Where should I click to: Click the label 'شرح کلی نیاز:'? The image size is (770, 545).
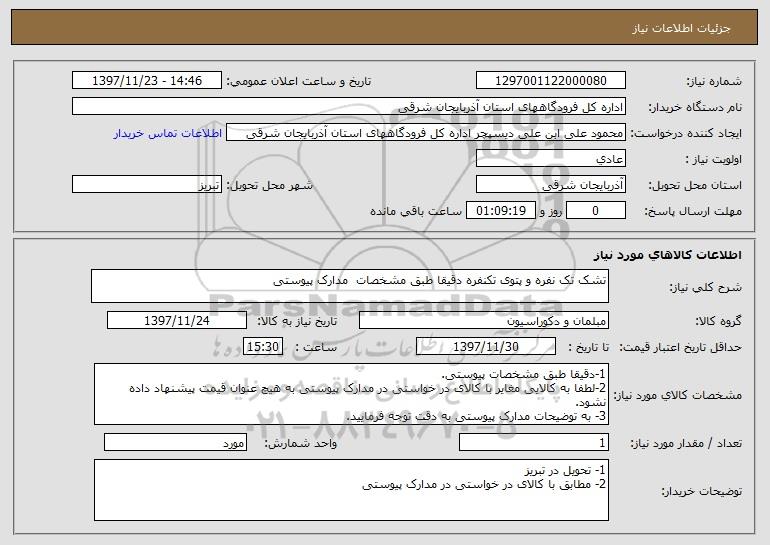tap(706, 287)
